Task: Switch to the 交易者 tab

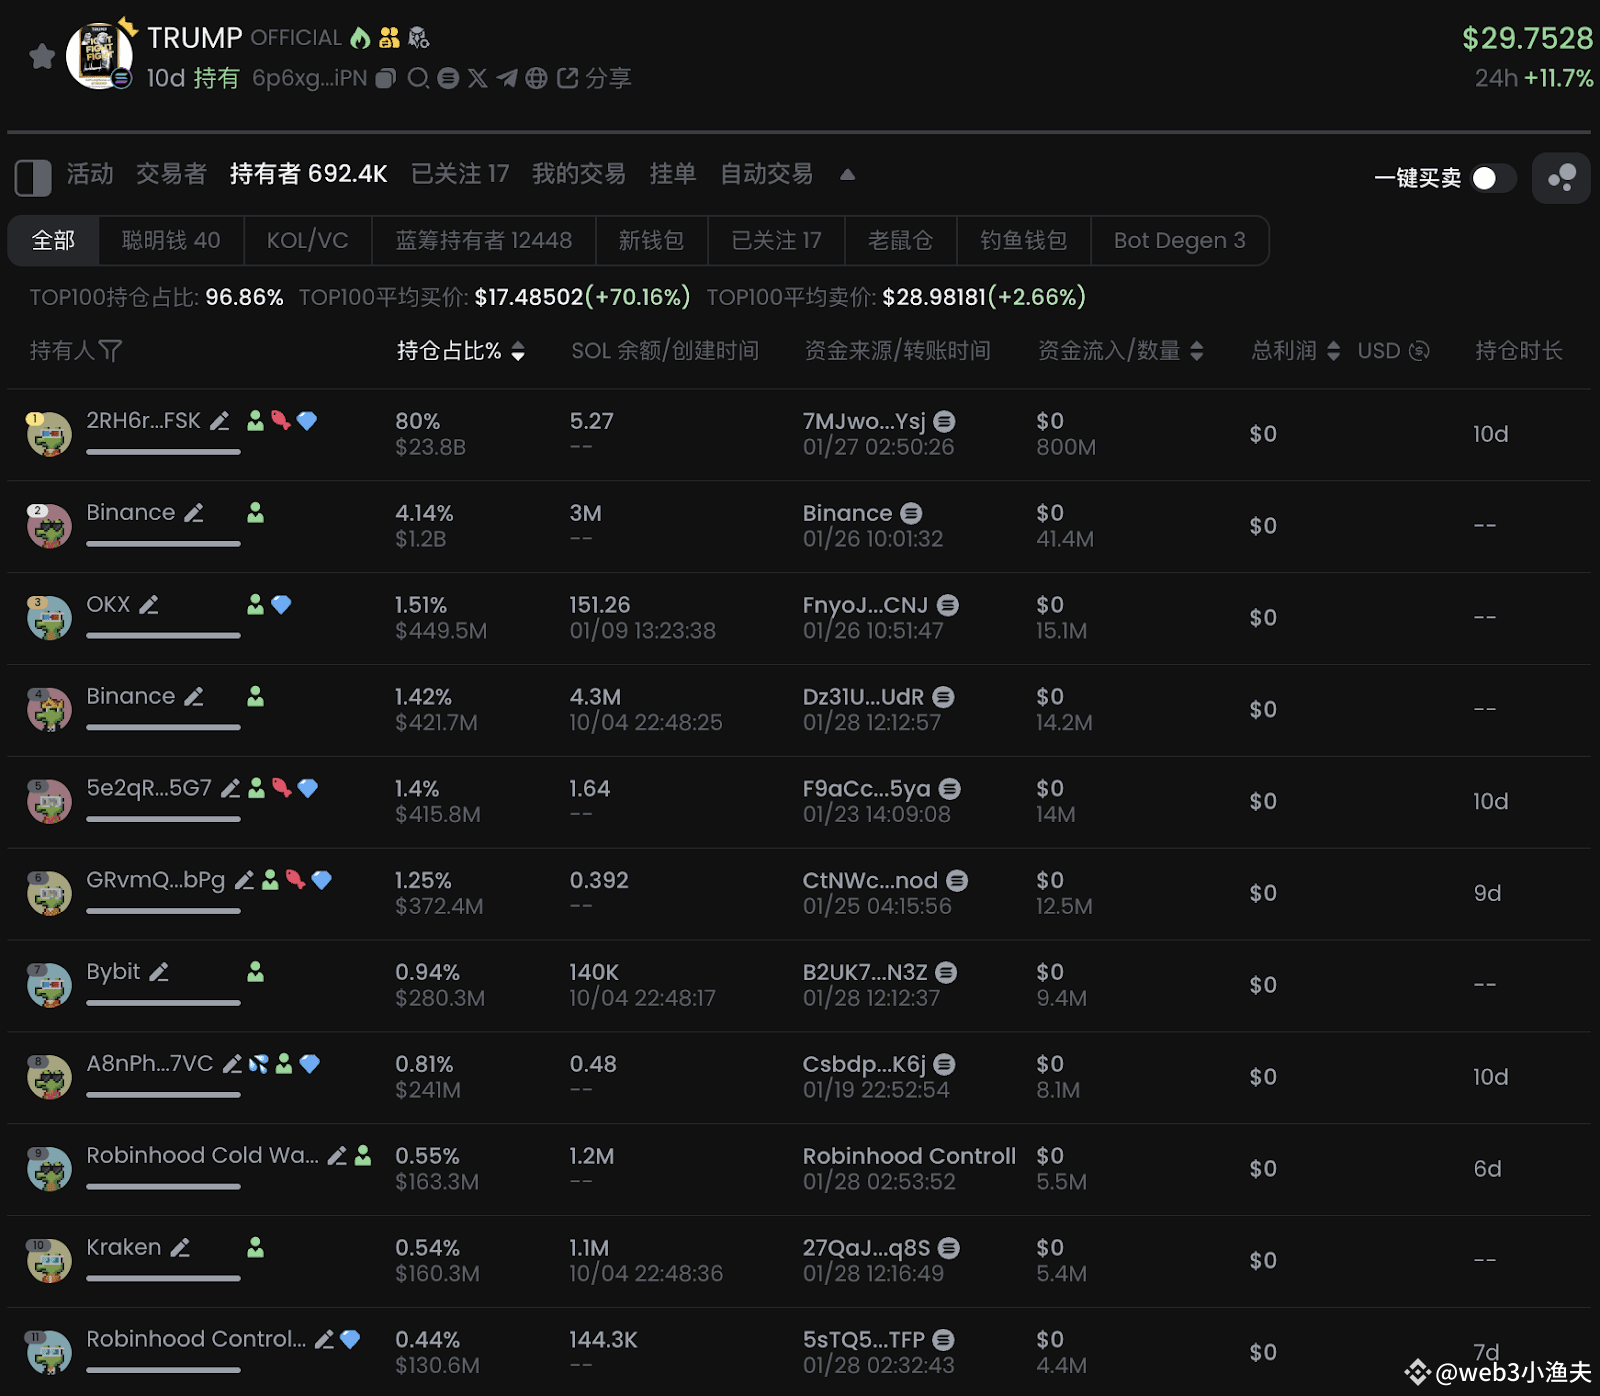Action: click(x=170, y=174)
